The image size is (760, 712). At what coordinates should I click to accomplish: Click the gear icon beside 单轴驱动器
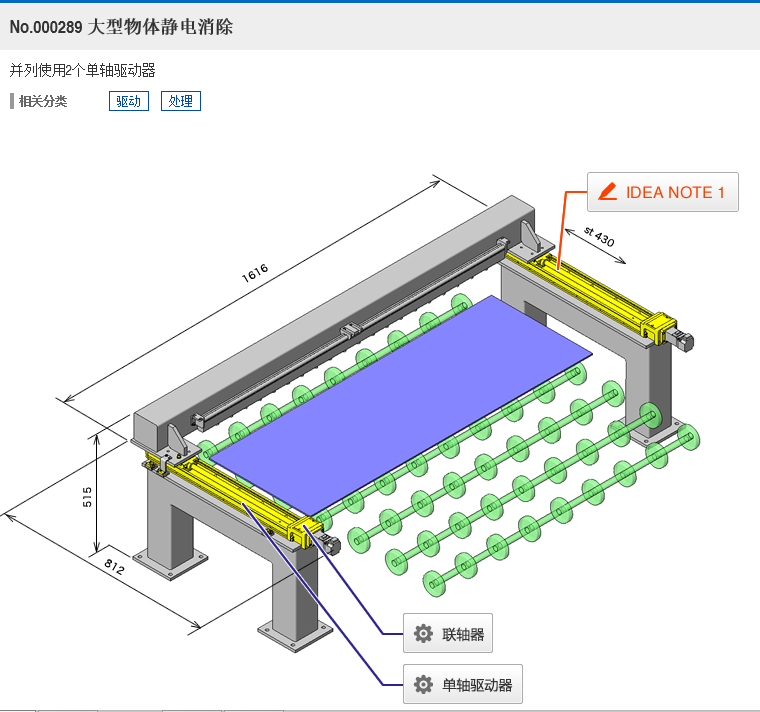click(x=423, y=684)
